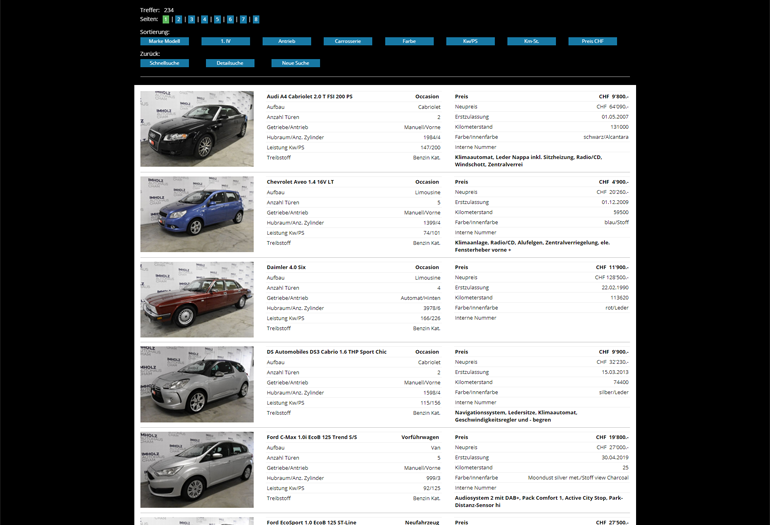Screen dimensions: 770x525
Task: Sort results by Km-St.
Action: (x=531, y=41)
